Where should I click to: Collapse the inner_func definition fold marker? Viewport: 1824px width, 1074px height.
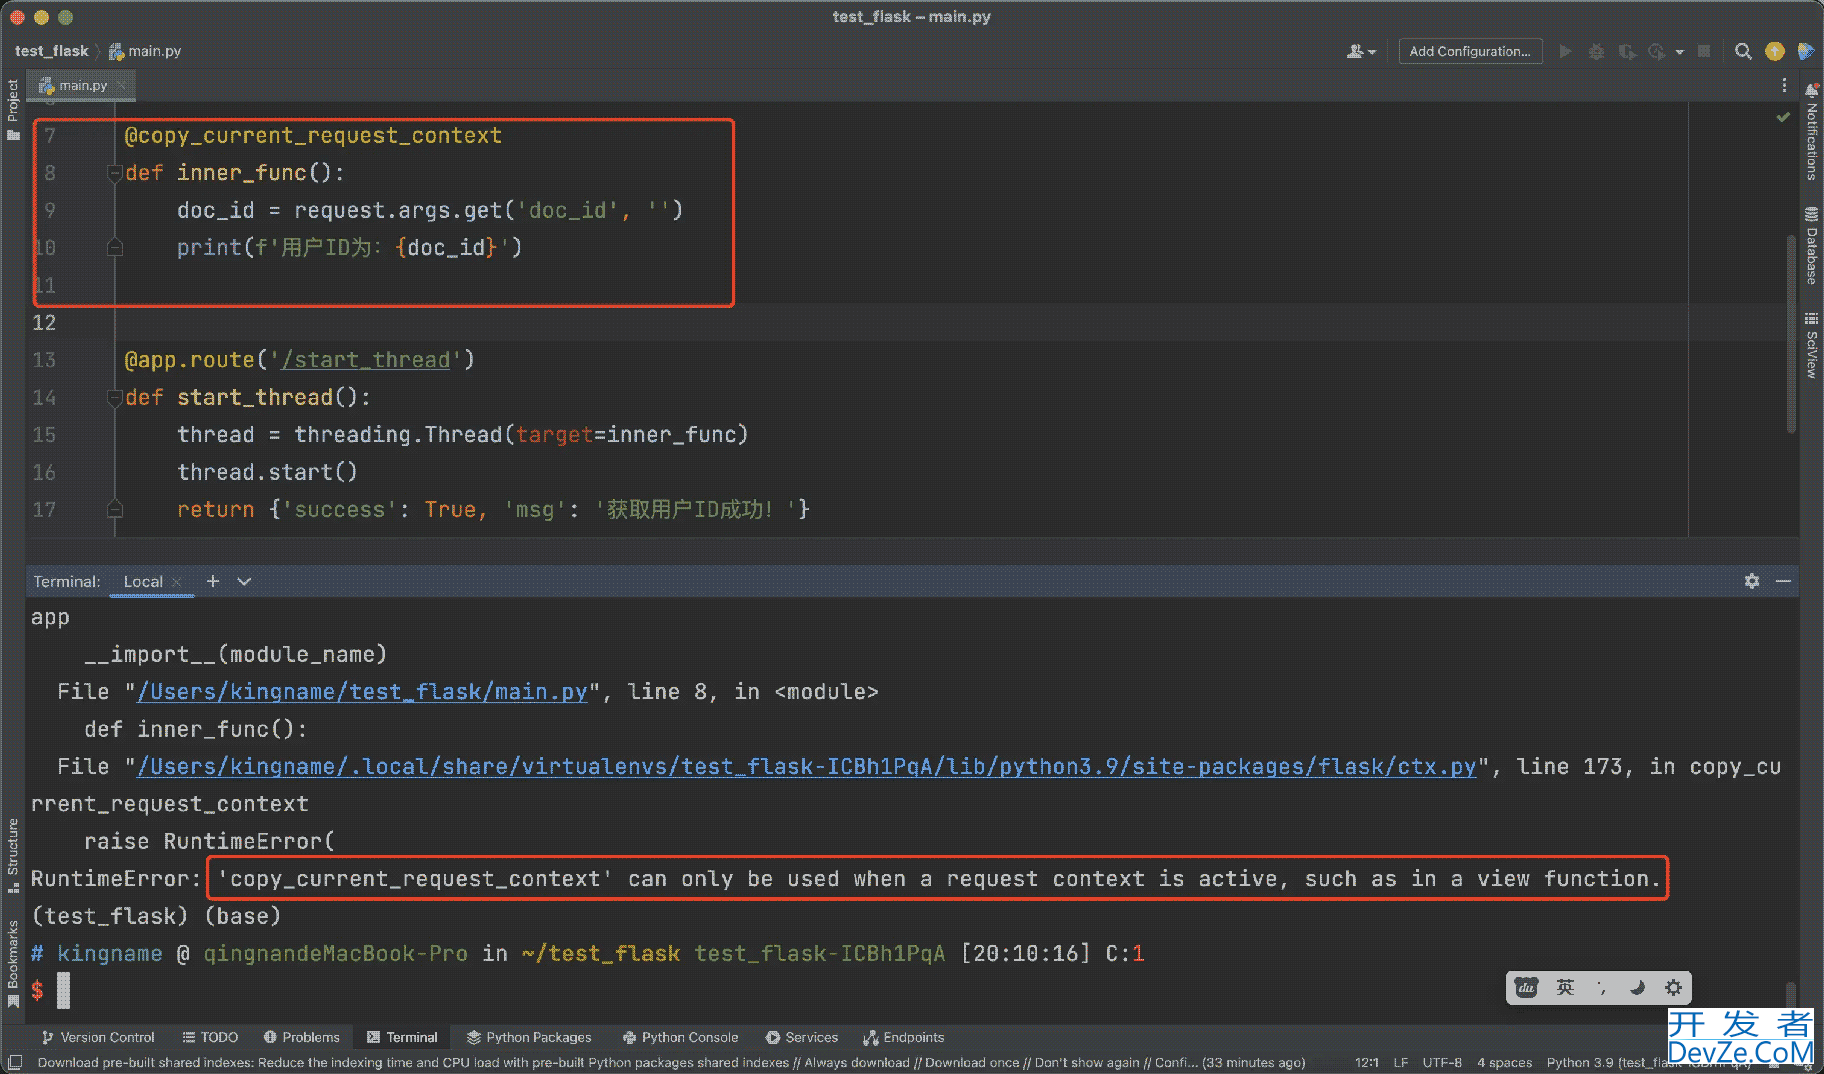point(115,173)
